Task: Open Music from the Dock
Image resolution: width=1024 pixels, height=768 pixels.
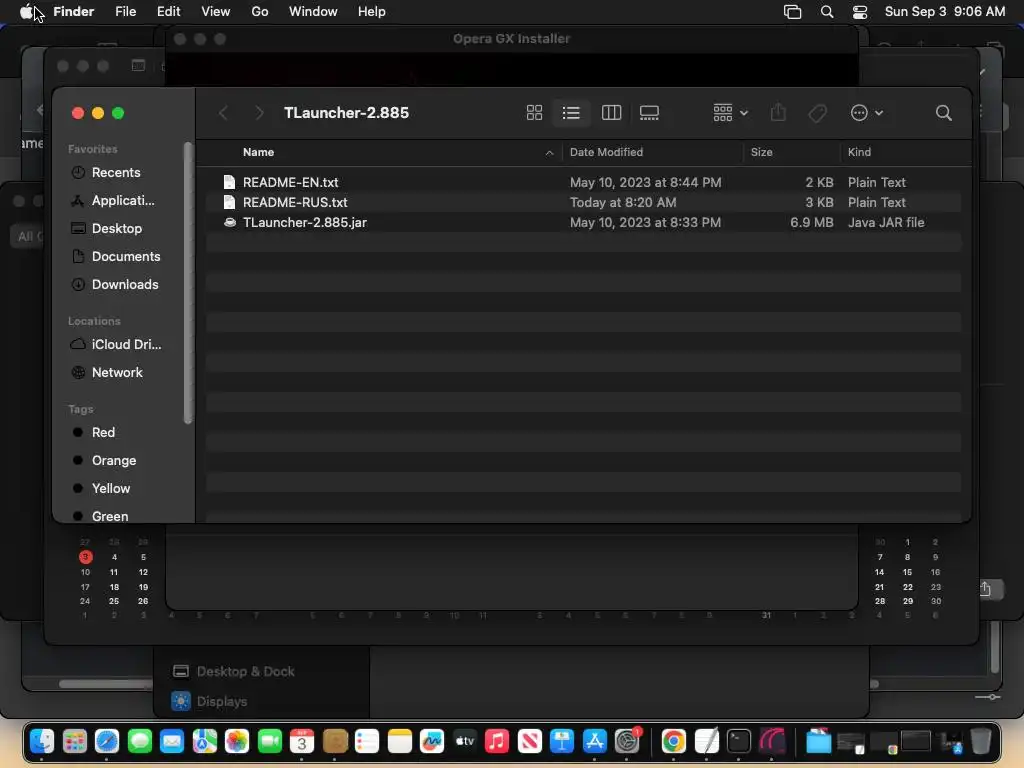Action: click(497, 741)
